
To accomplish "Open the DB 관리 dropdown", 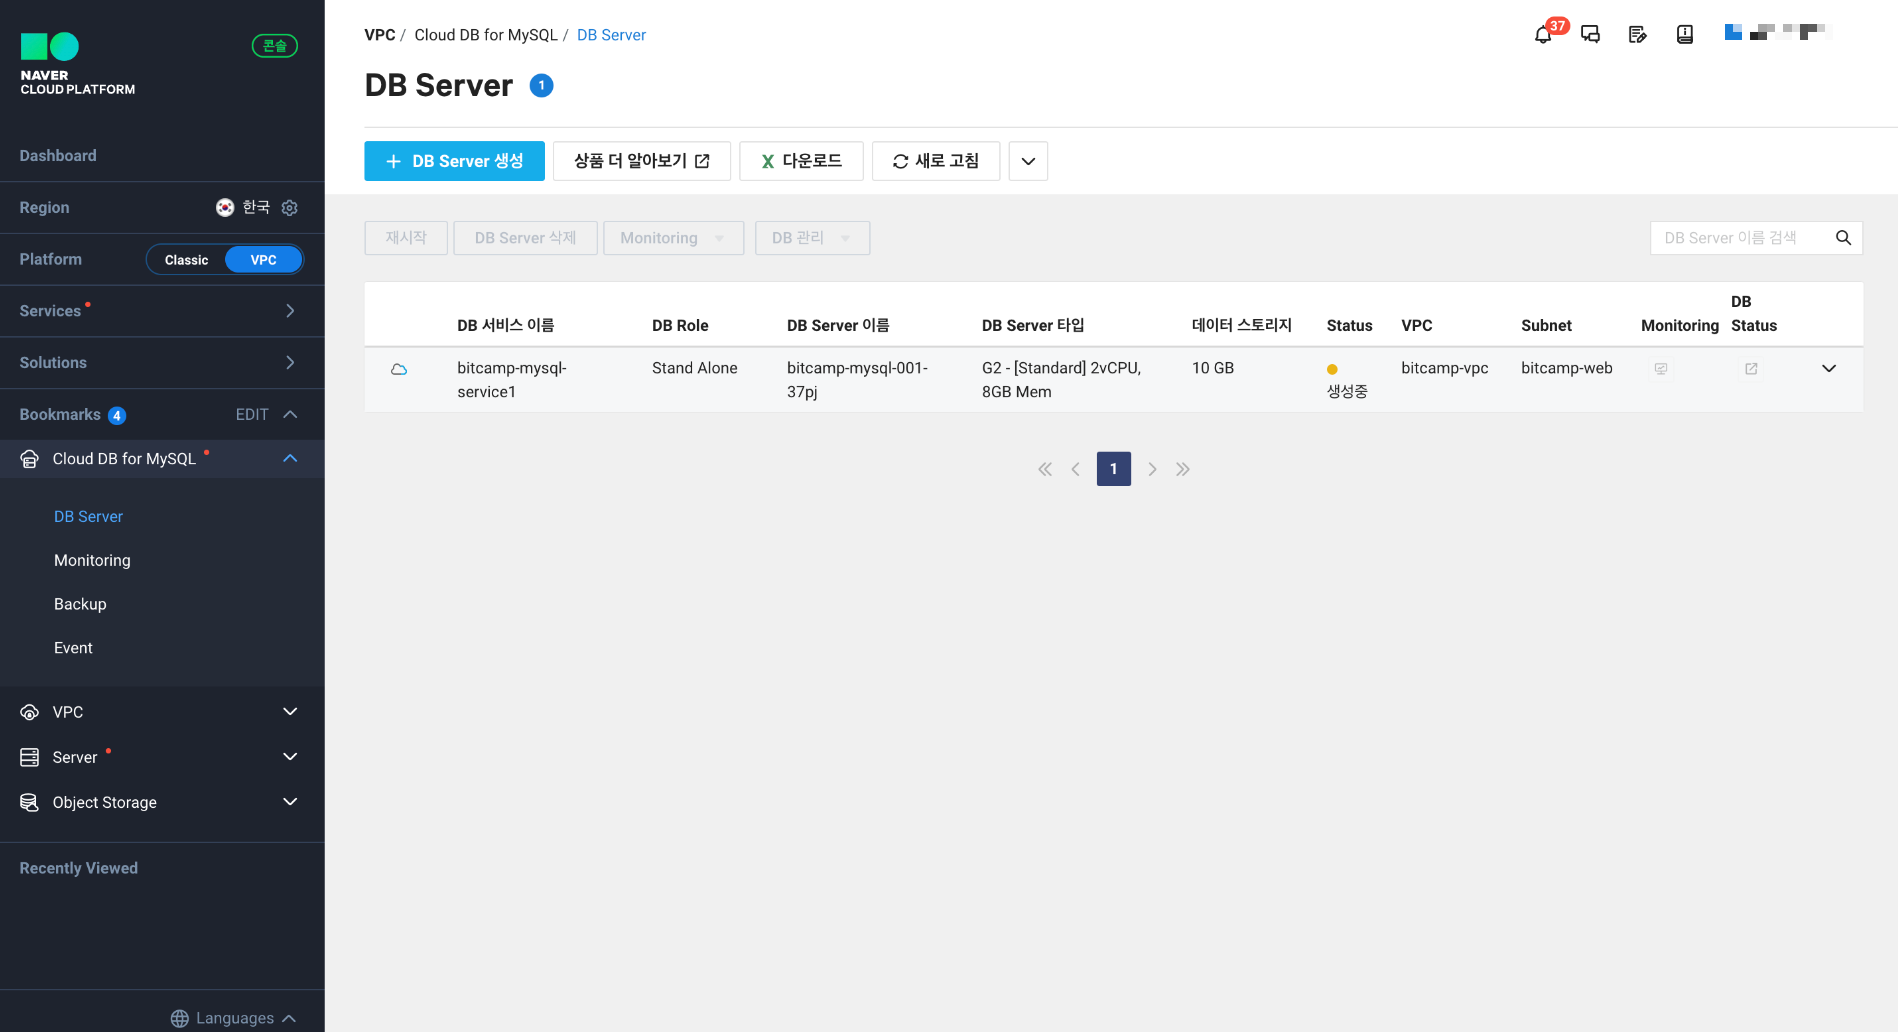I will point(812,238).
